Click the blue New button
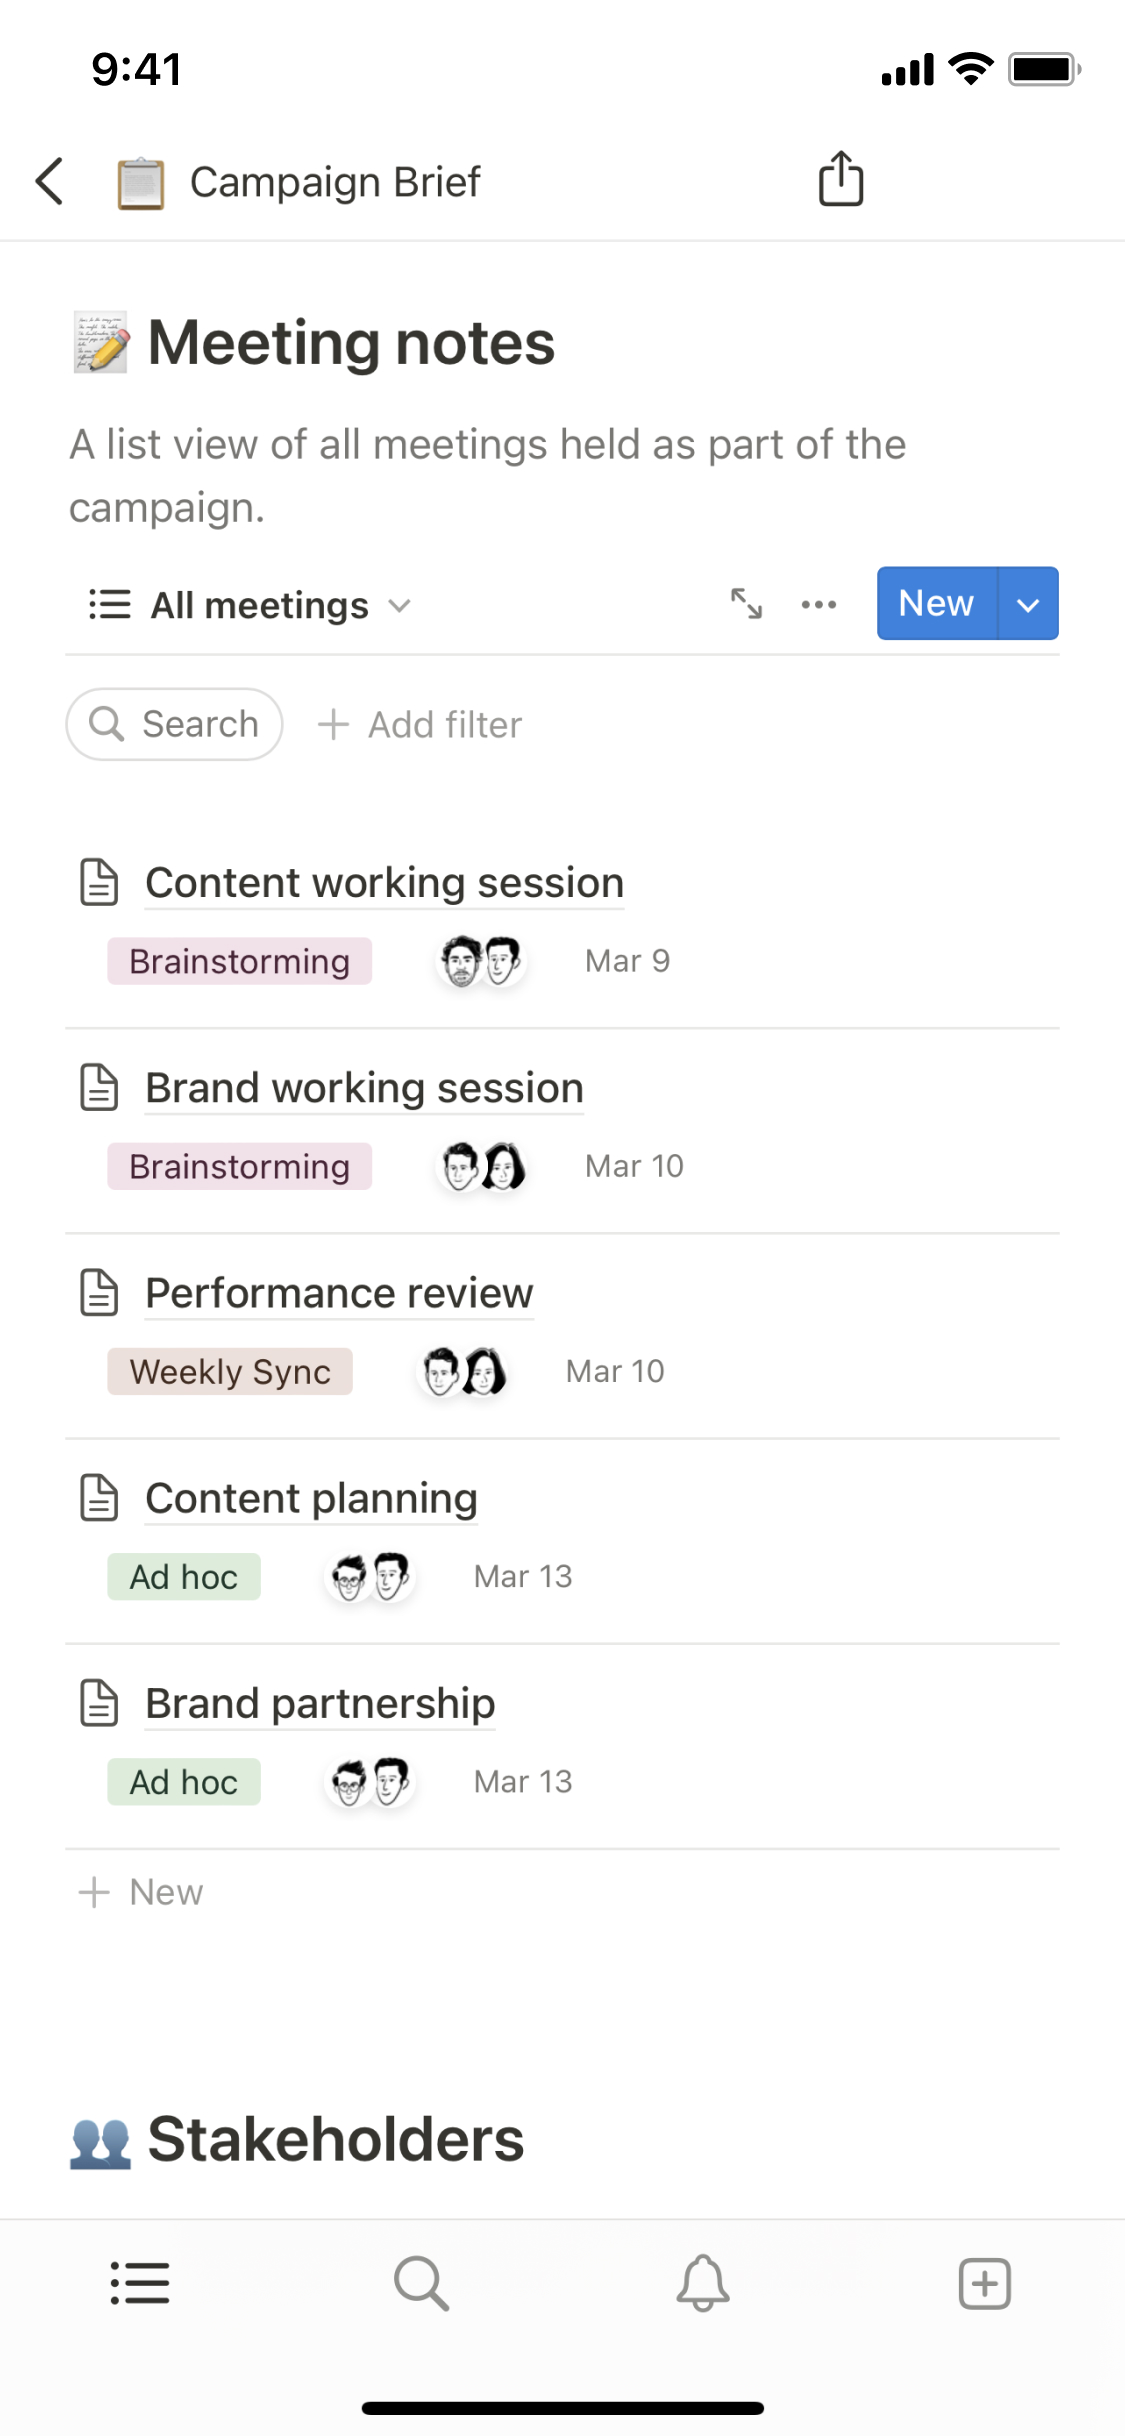The height and width of the screenshot is (2436, 1125). point(936,604)
